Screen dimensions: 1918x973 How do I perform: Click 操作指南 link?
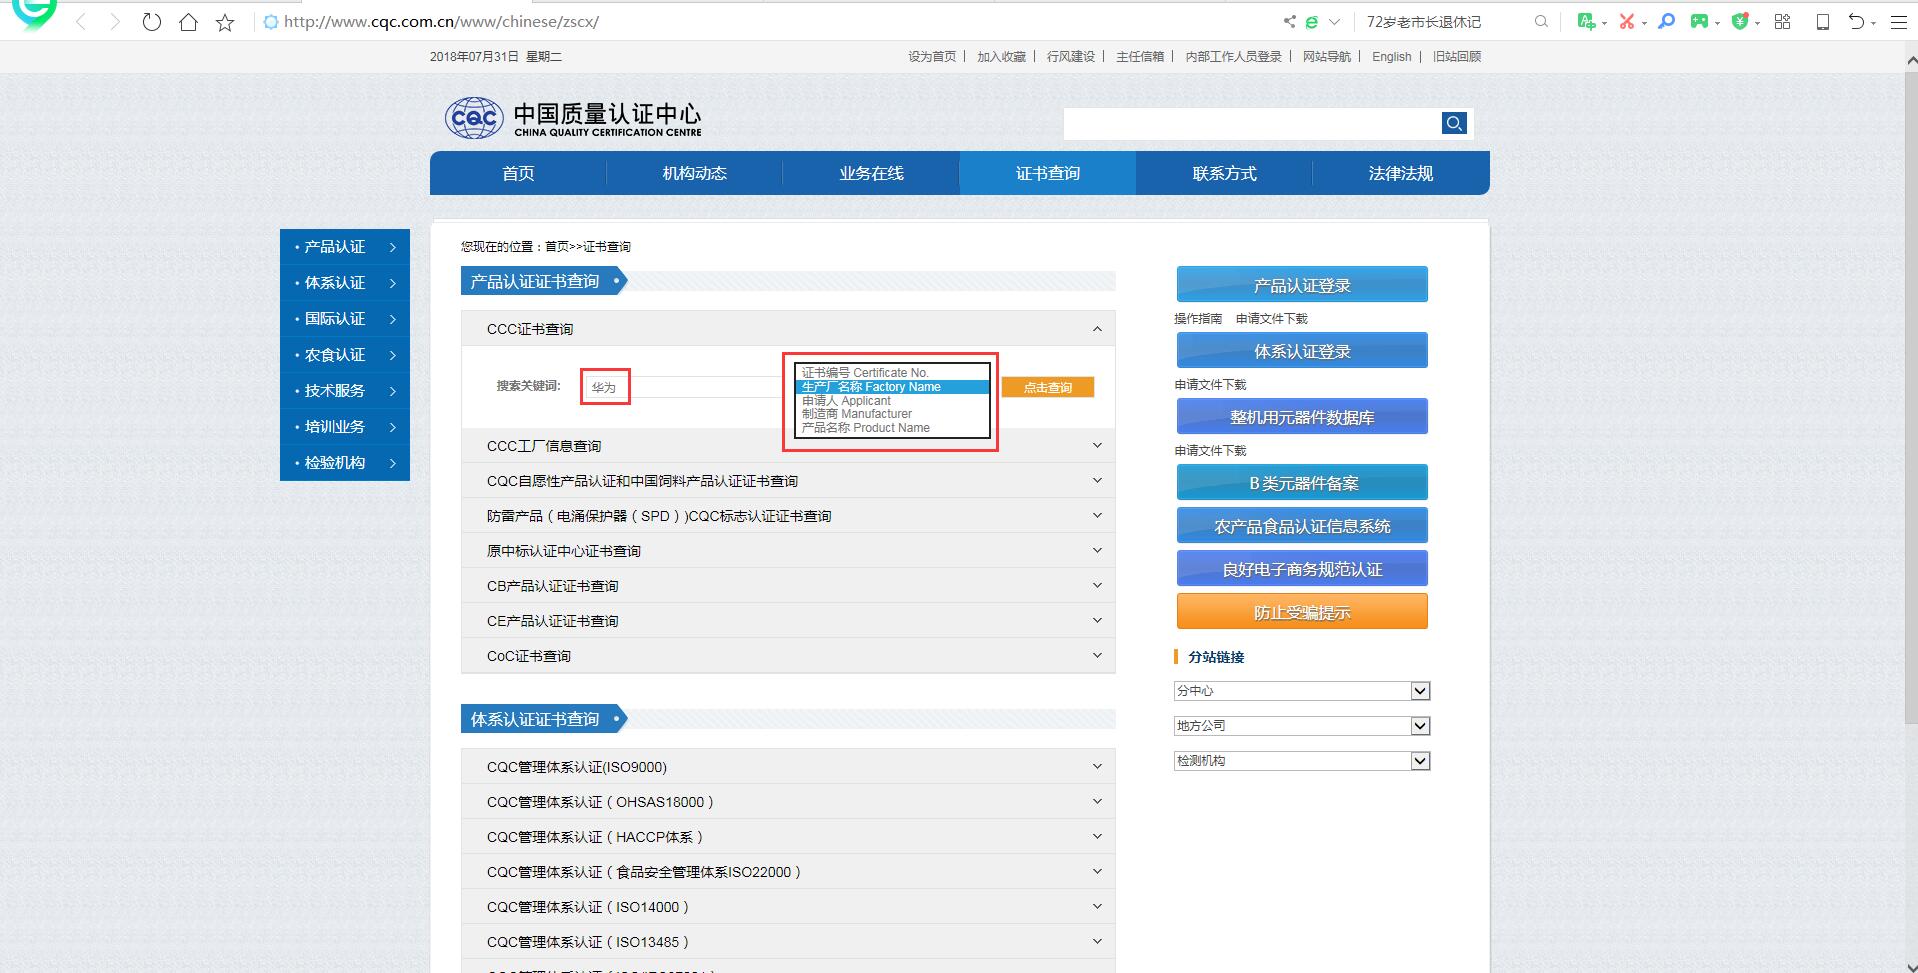pyautogui.click(x=1198, y=319)
